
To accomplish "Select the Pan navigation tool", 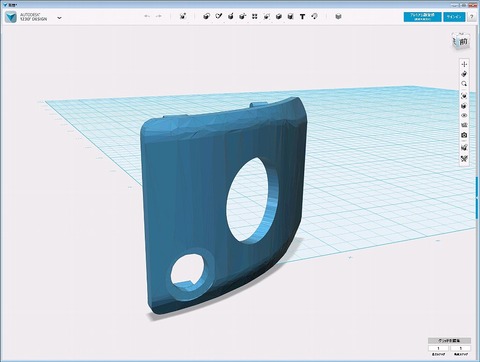I will coord(464,64).
